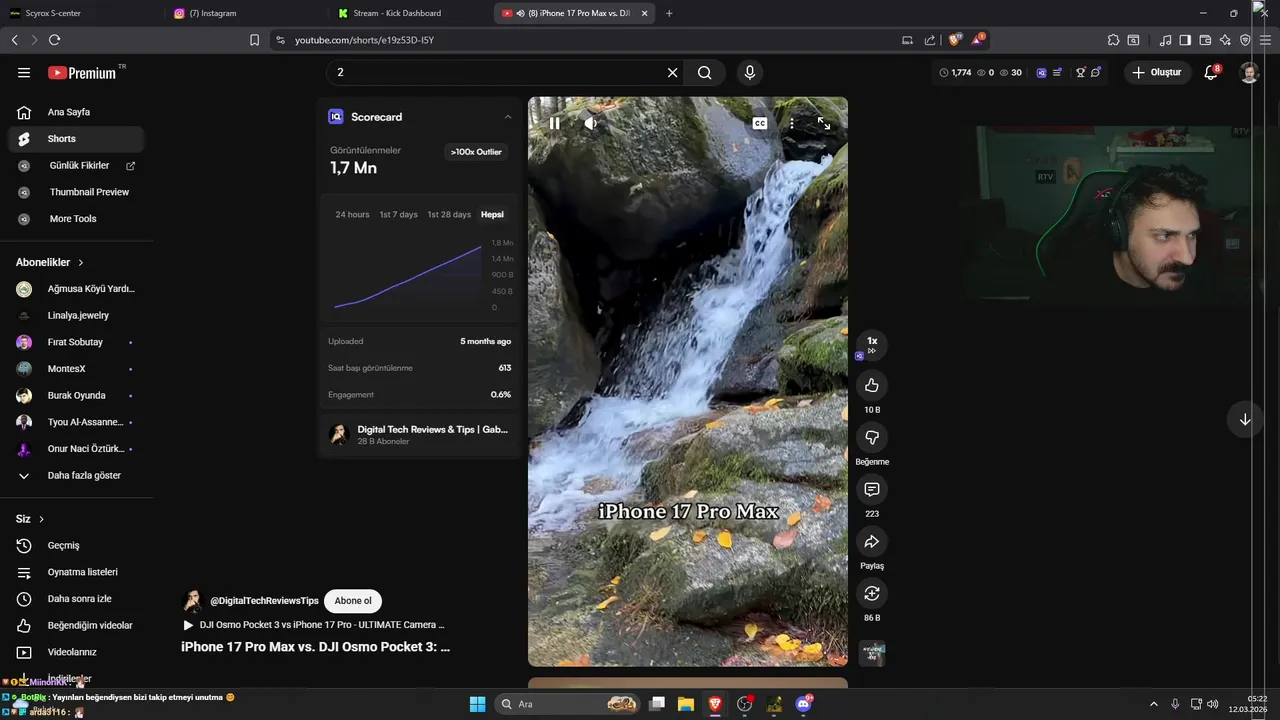Open Oynatma listeleri playlists
This screenshot has height=720, width=1280.
[76, 572]
